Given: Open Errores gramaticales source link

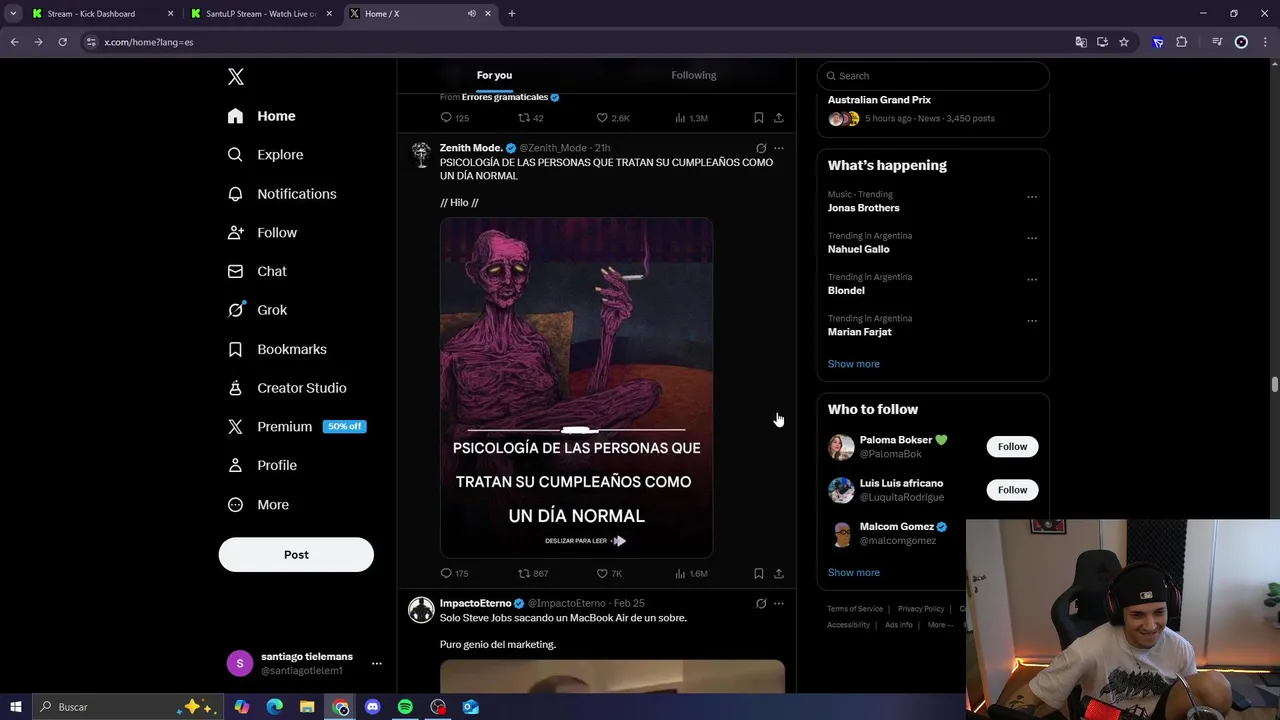Looking at the screenshot, I should (x=505, y=97).
